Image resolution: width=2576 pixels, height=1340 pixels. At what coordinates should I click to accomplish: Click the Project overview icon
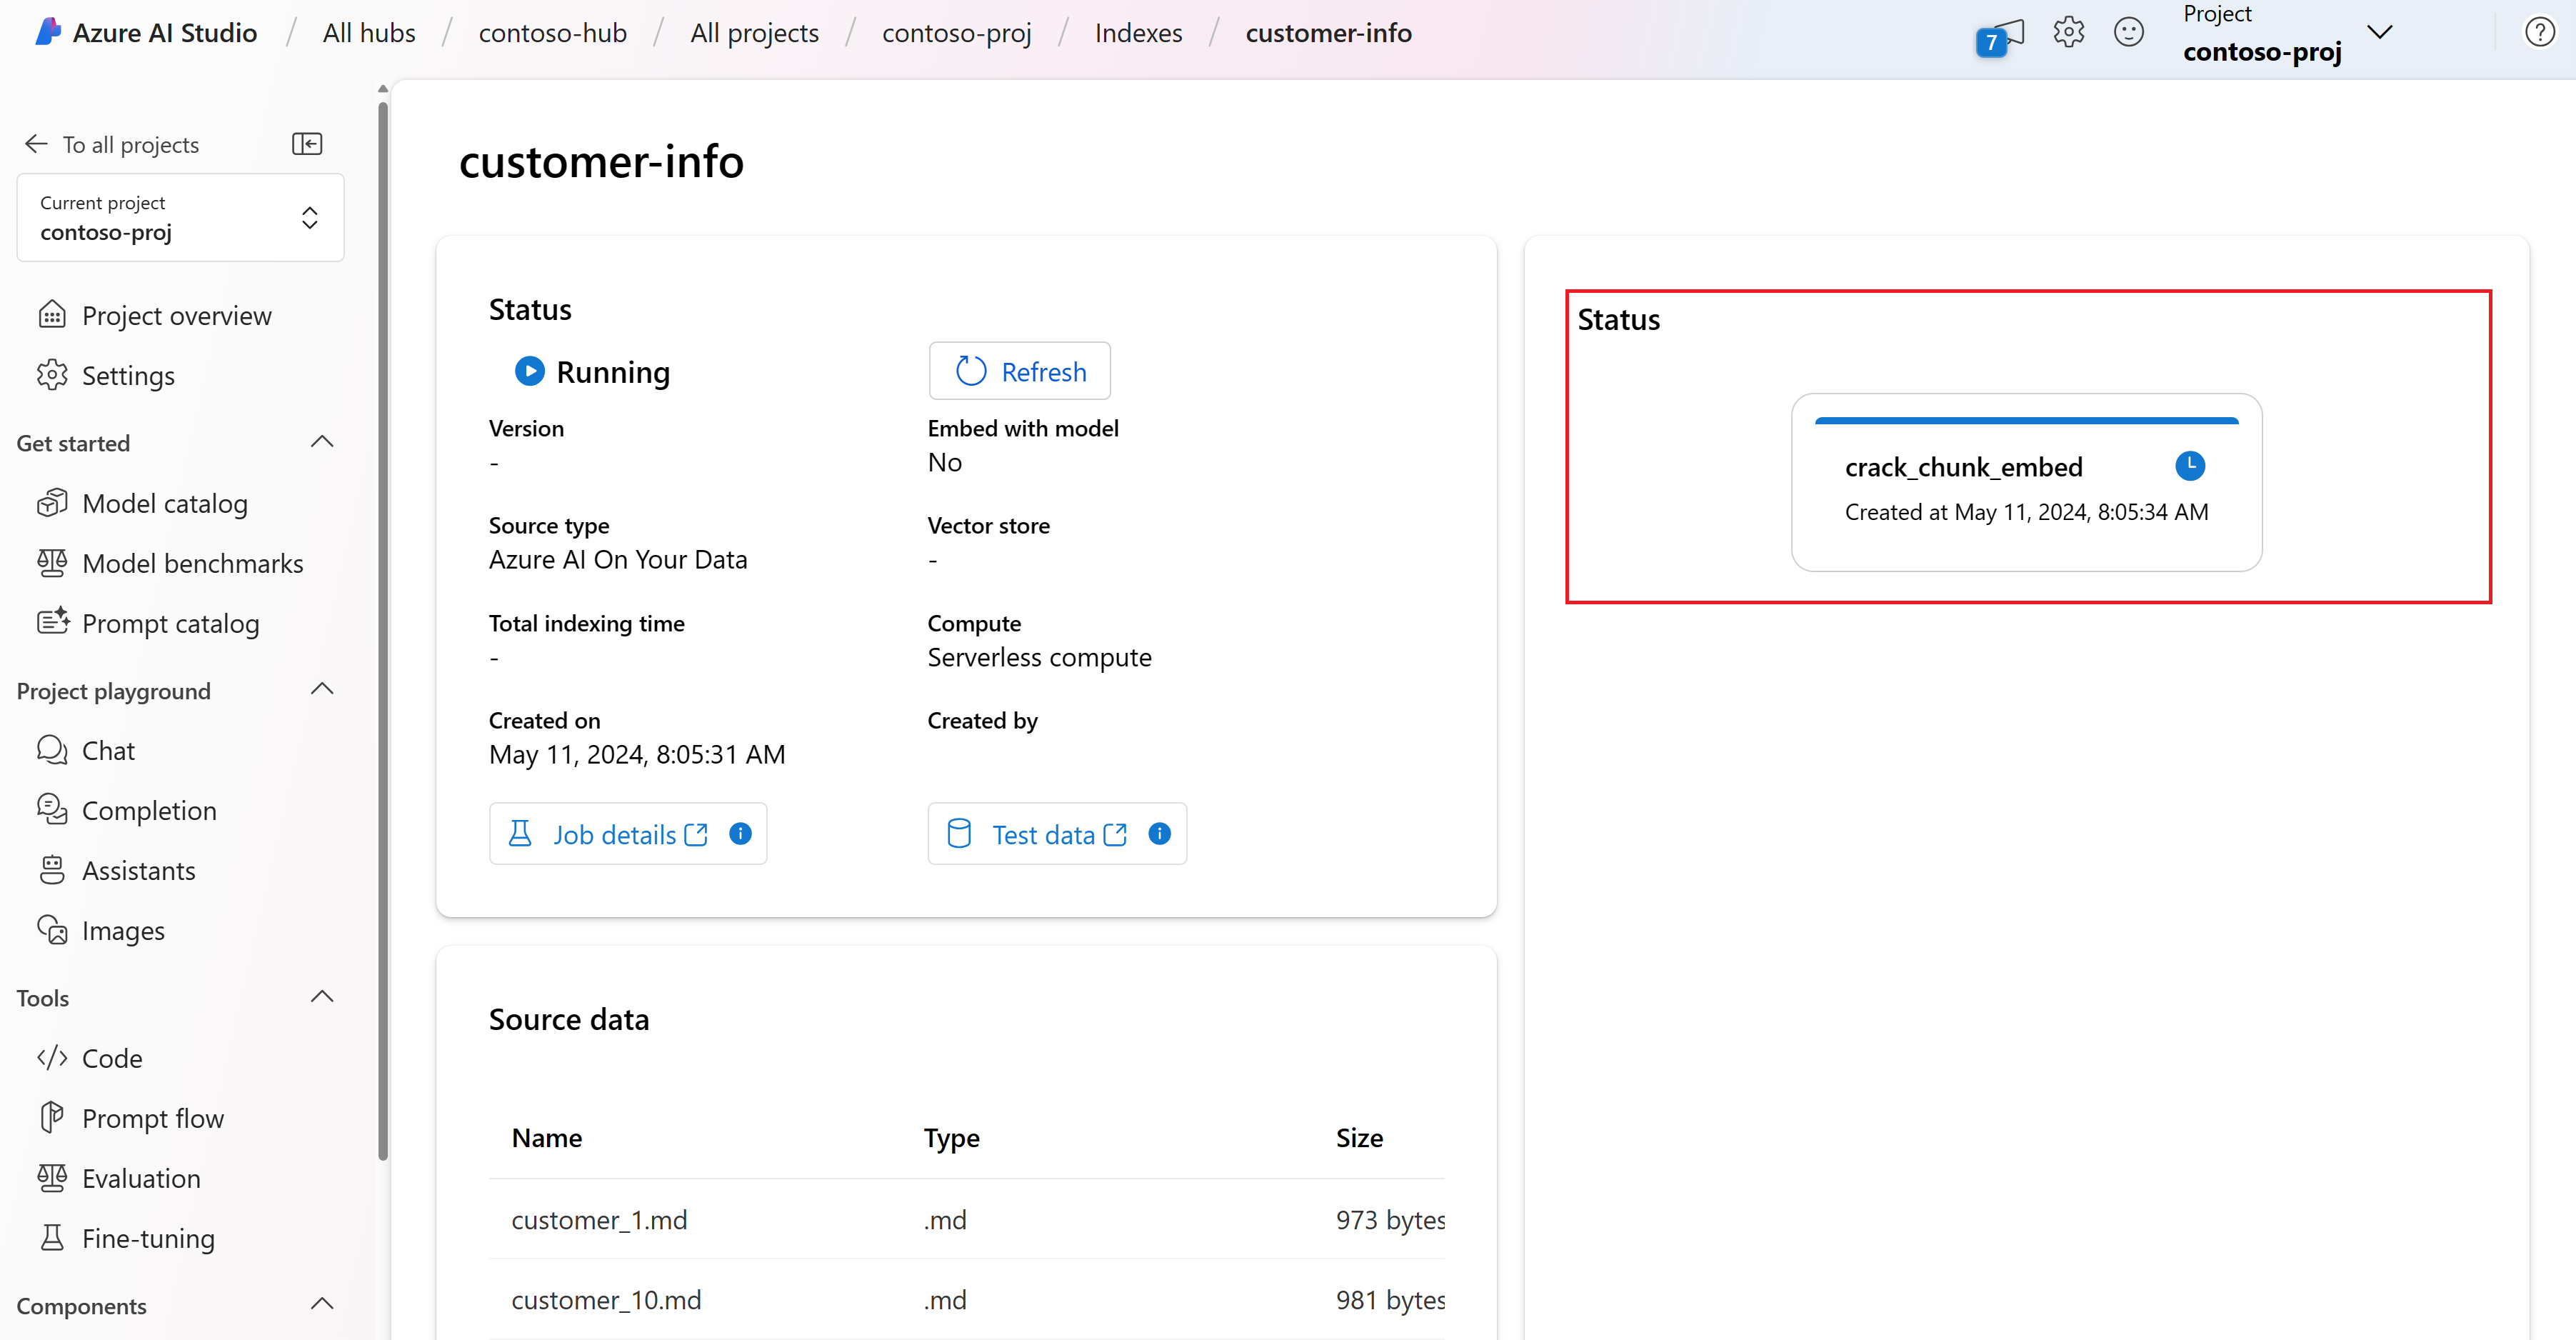pos(52,315)
